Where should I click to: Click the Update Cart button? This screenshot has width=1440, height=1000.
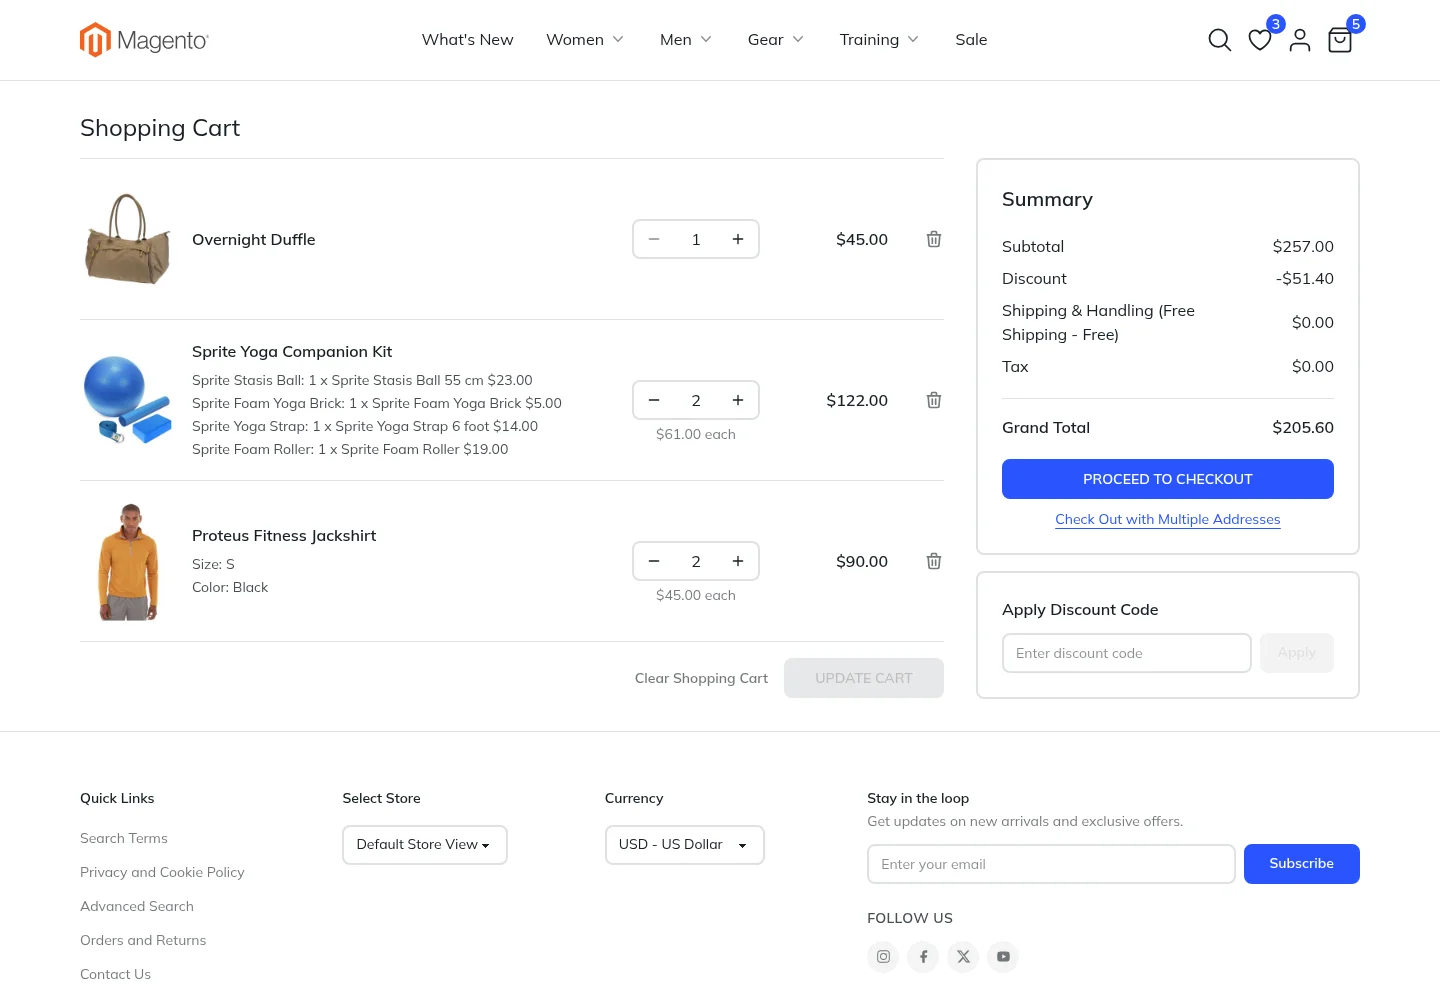[864, 678]
